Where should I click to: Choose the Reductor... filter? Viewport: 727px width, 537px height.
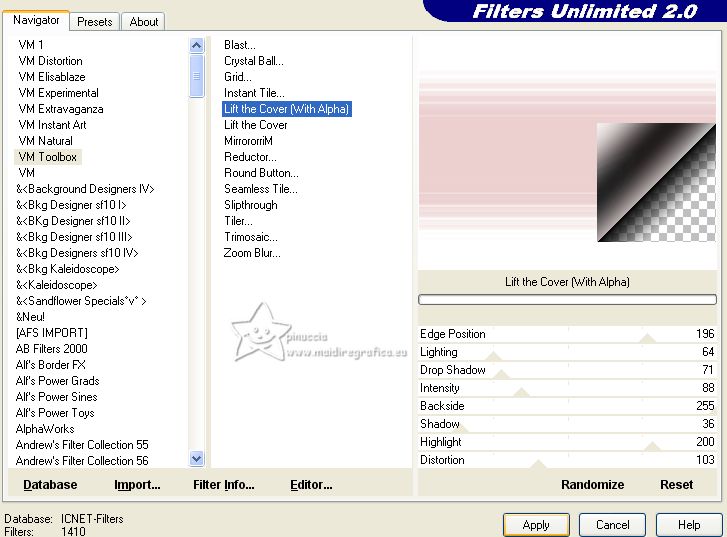click(250, 157)
